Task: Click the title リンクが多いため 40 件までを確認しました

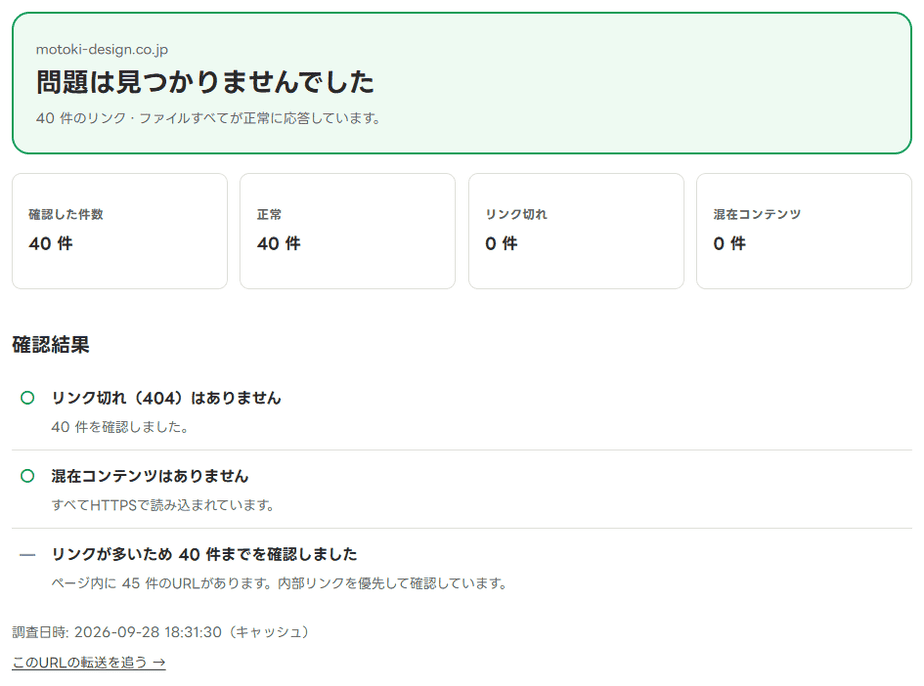Action: (x=204, y=554)
